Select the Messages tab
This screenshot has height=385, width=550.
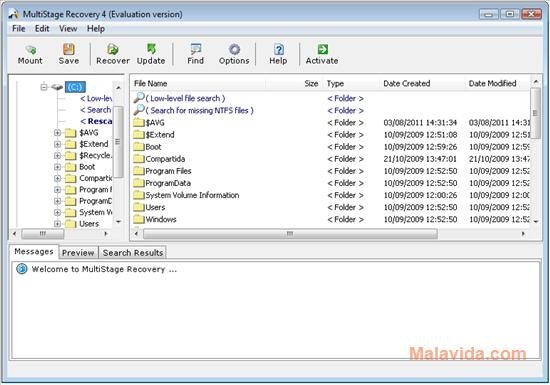point(34,251)
